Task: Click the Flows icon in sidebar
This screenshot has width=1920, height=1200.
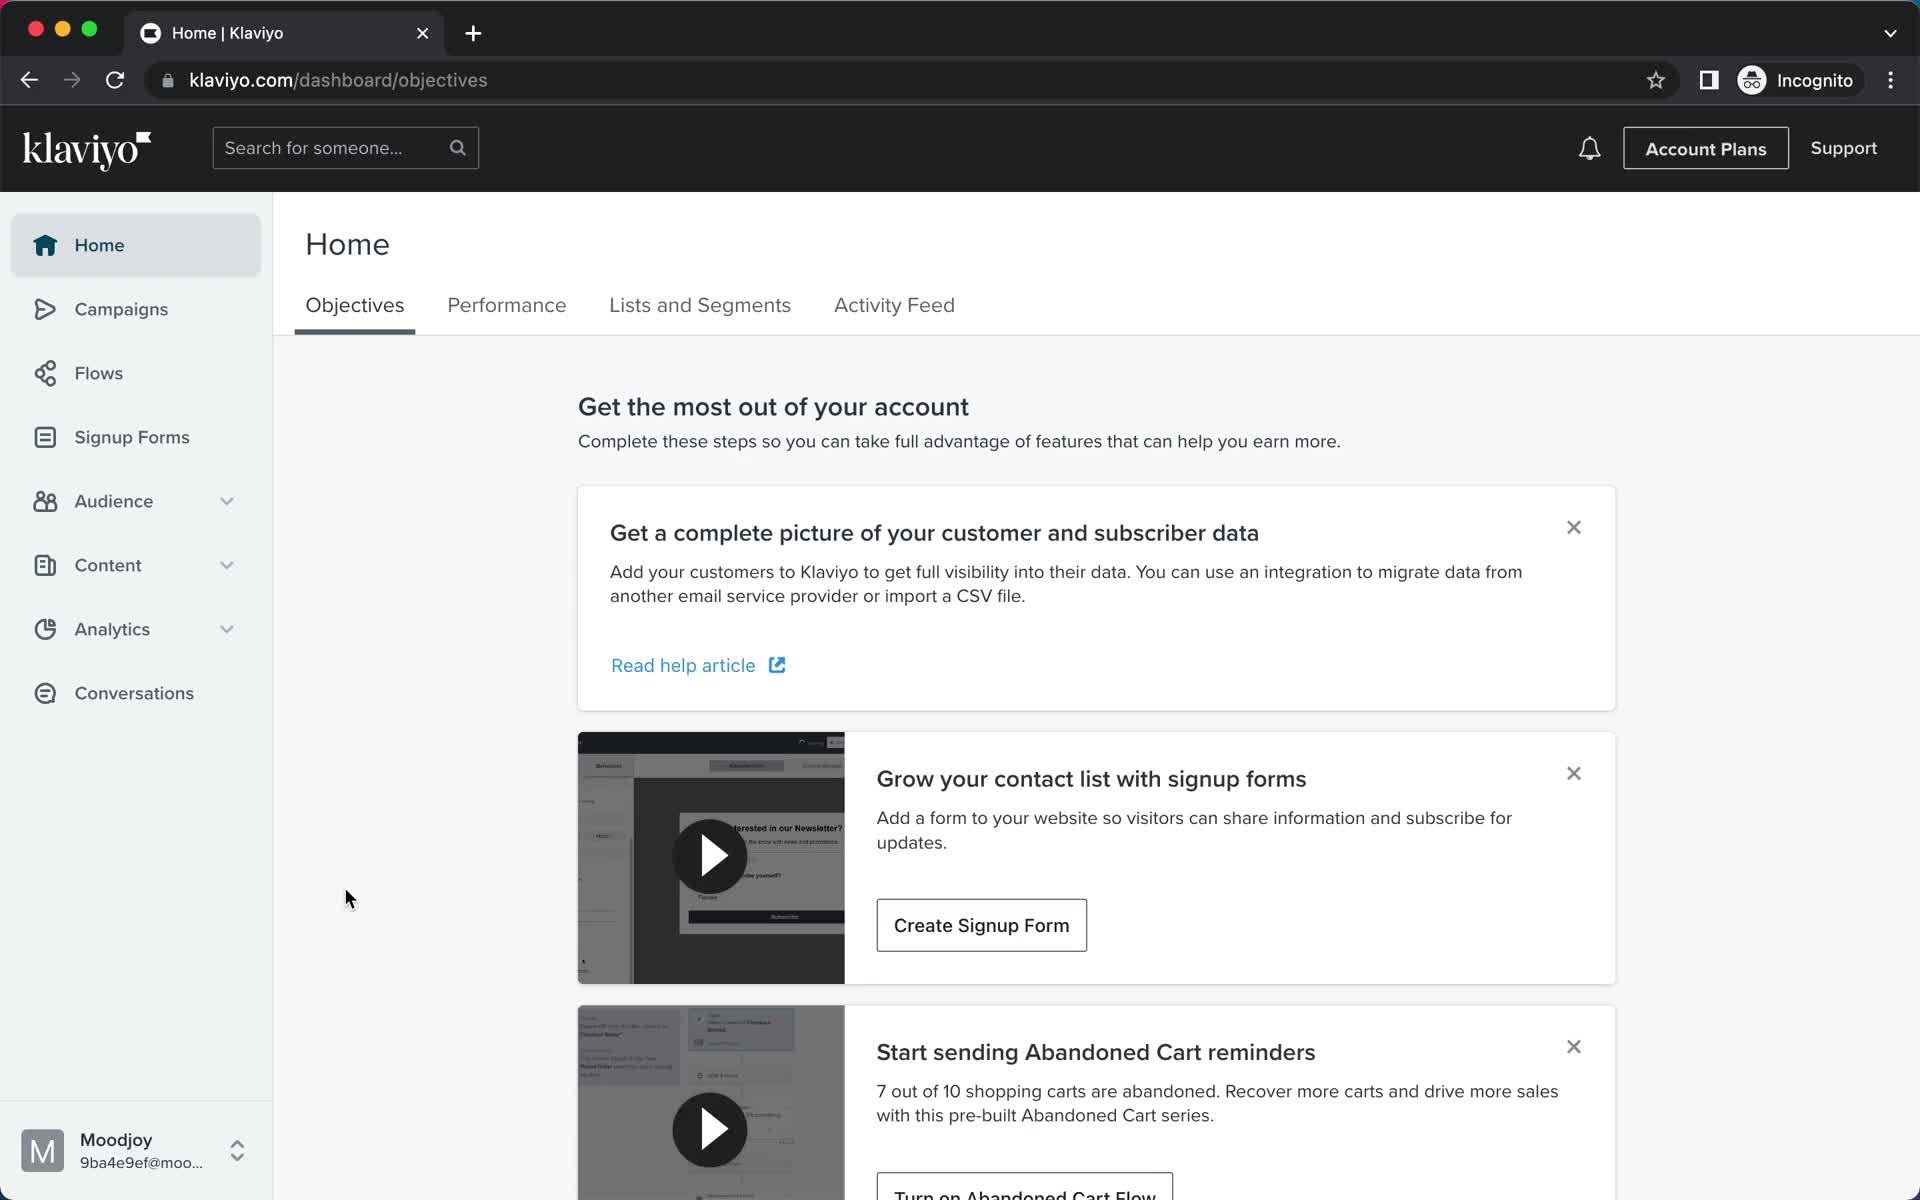Action: point(45,373)
